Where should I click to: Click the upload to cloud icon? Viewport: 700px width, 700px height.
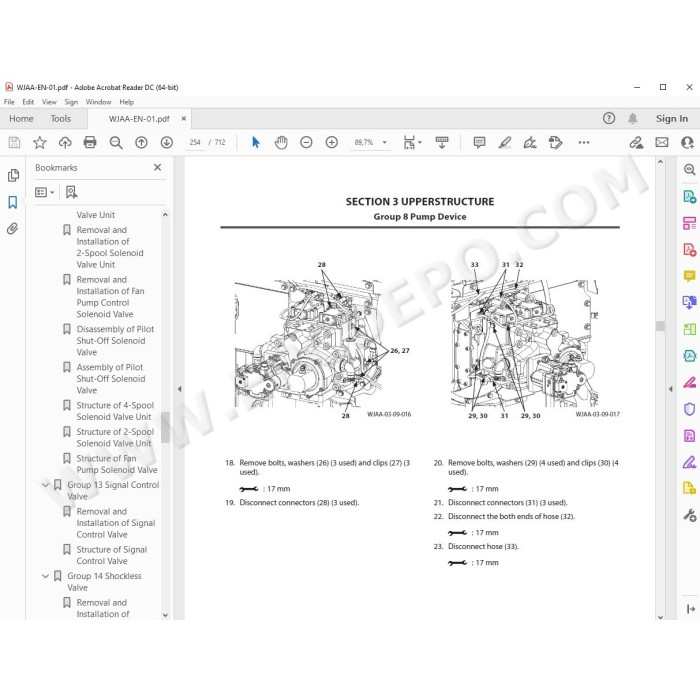65,142
